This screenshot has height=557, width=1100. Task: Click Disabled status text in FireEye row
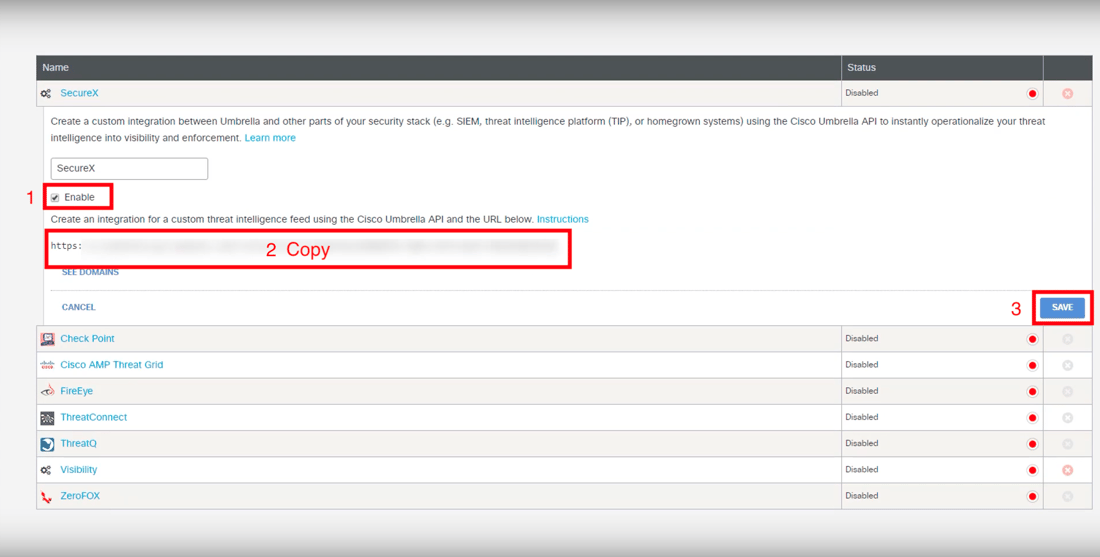click(861, 391)
